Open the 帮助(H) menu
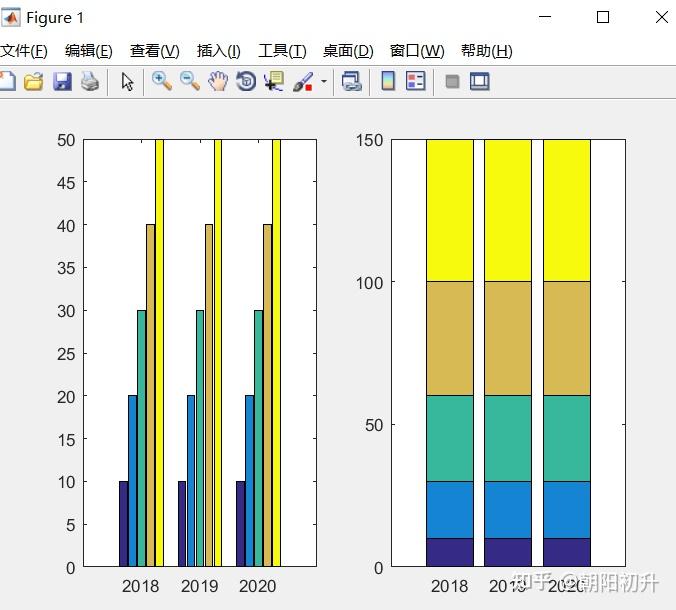 pos(487,51)
